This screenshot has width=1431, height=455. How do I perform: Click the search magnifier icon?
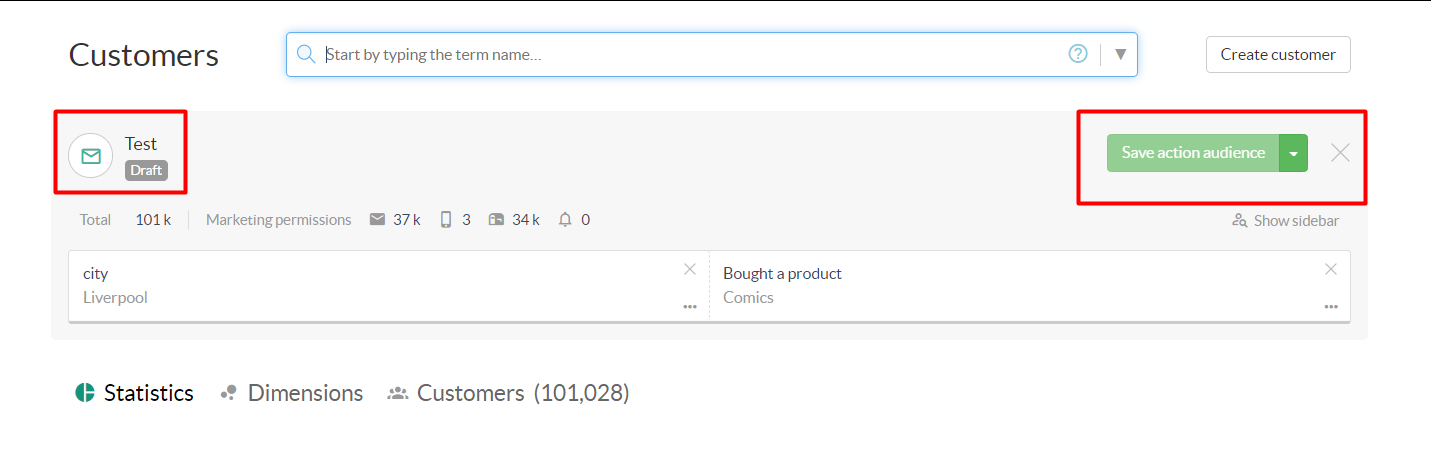pyautogui.click(x=307, y=55)
